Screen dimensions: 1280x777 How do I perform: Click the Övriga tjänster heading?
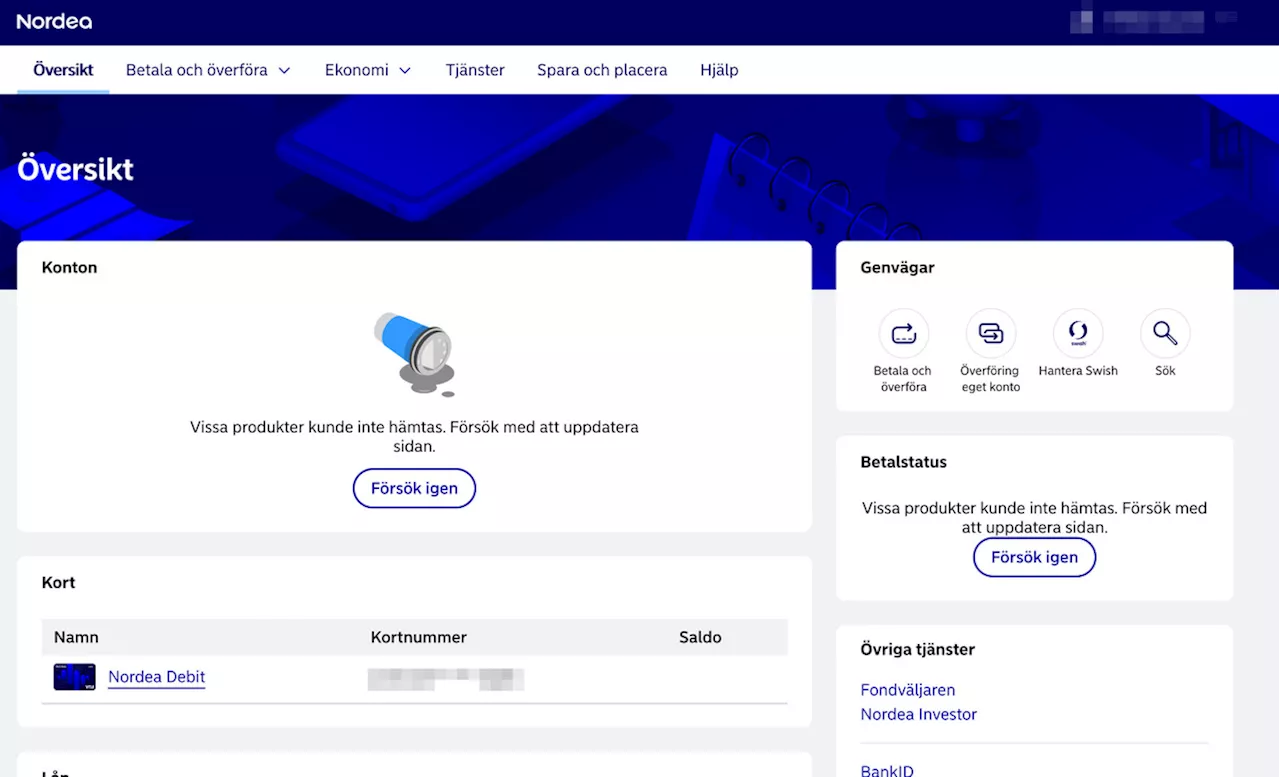917,649
